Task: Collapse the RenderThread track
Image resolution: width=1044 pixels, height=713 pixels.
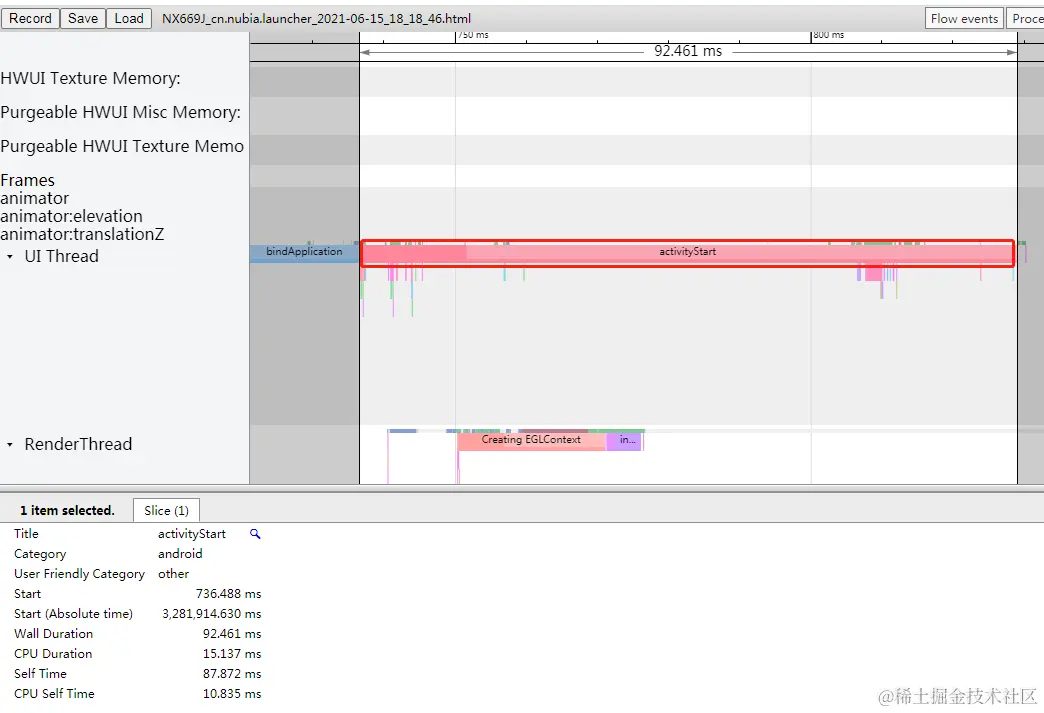Action: pyautogui.click(x=10, y=444)
